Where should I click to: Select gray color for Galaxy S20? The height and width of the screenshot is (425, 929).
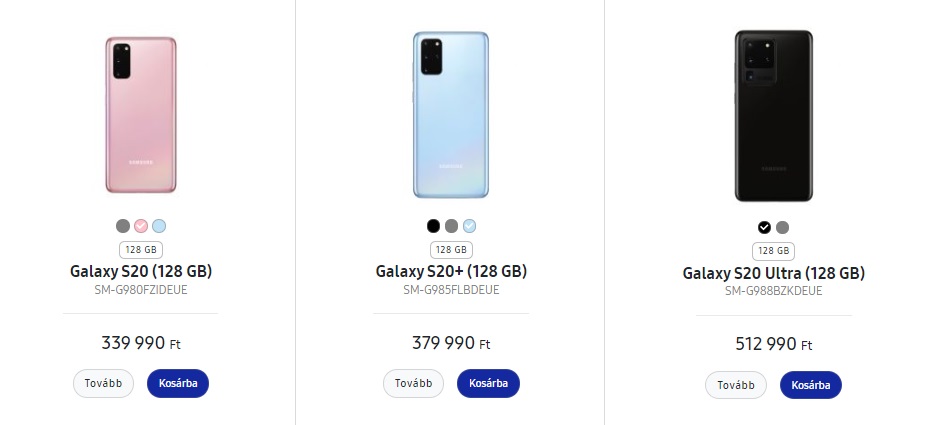tap(123, 226)
